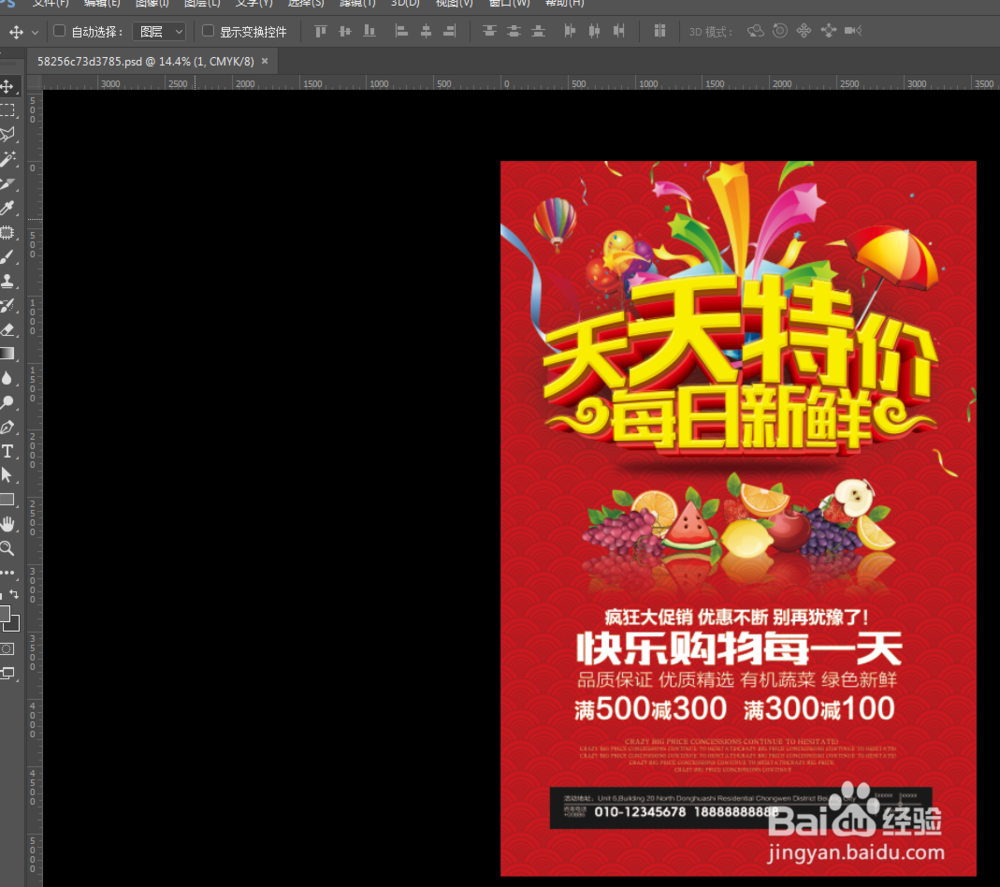The width and height of the screenshot is (1000, 887).
Task: Toggle Quick Mask mode at toolbar bottom
Action: coord(8,649)
